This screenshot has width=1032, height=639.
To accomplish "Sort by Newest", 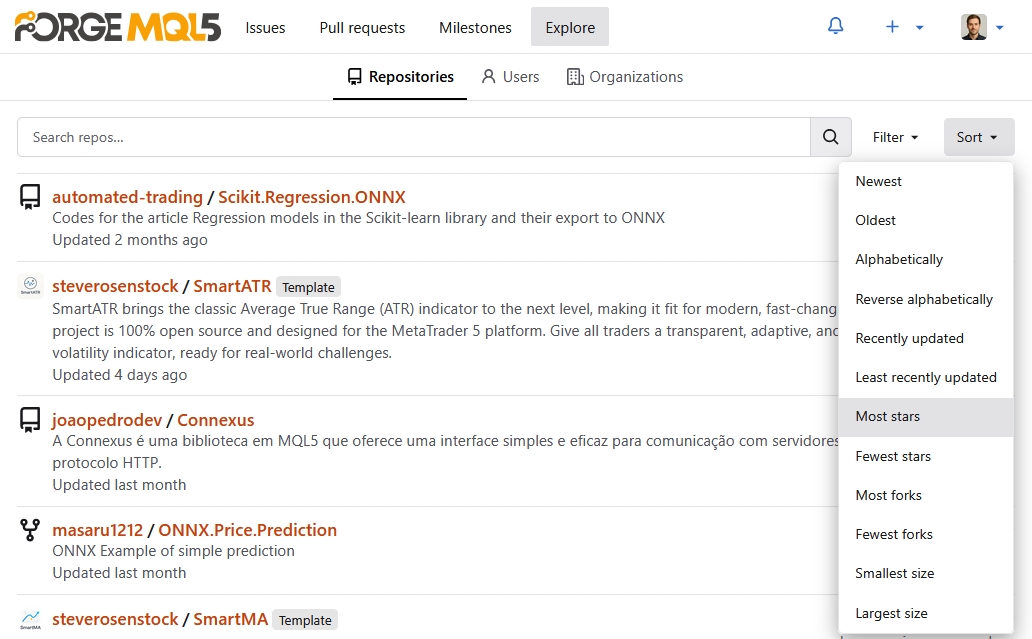I will [x=925, y=181].
